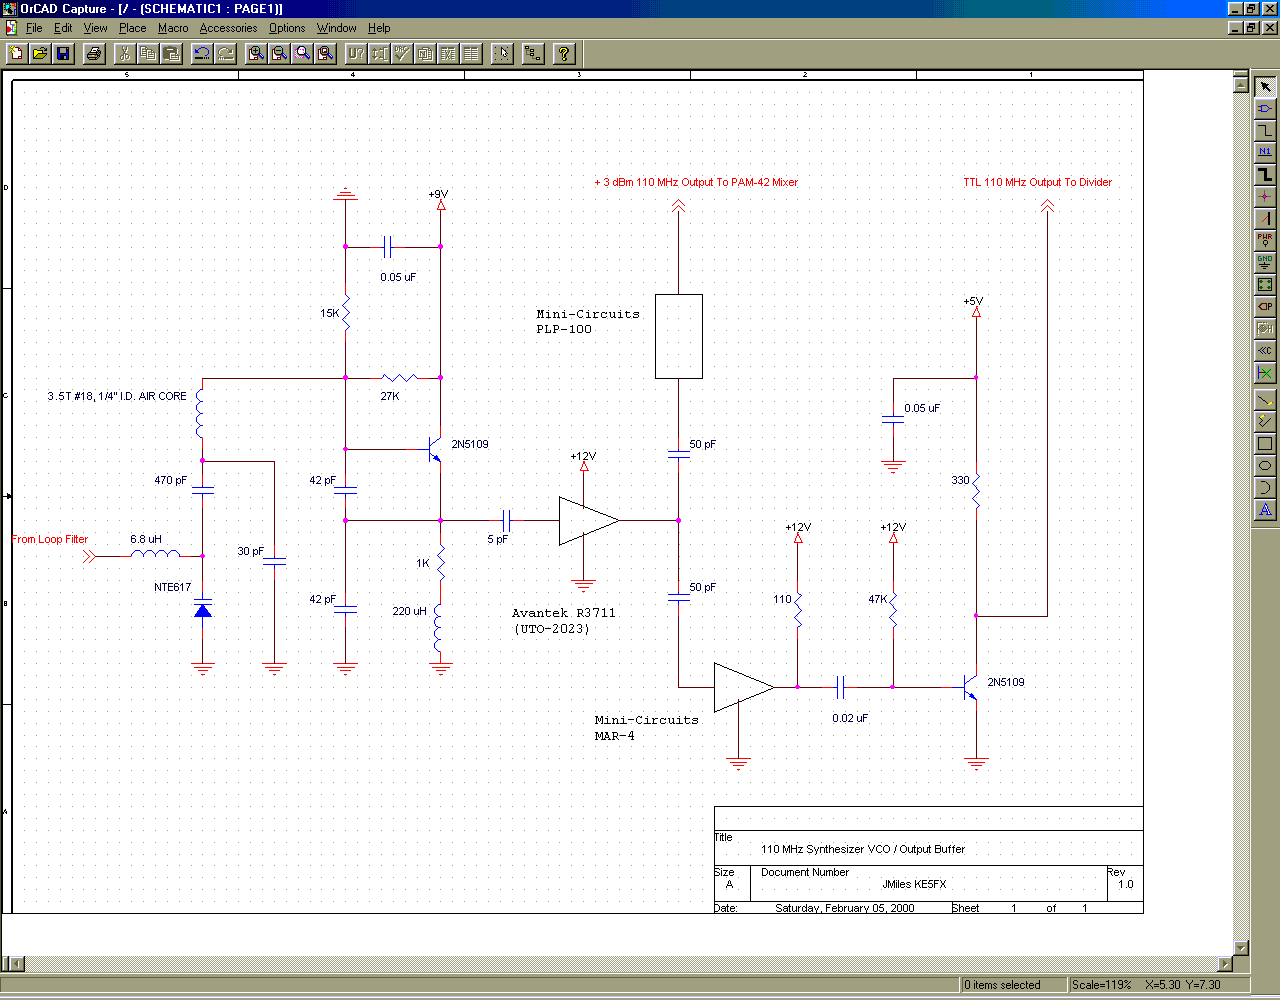Click the Zoom to All icon

(x=325, y=53)
